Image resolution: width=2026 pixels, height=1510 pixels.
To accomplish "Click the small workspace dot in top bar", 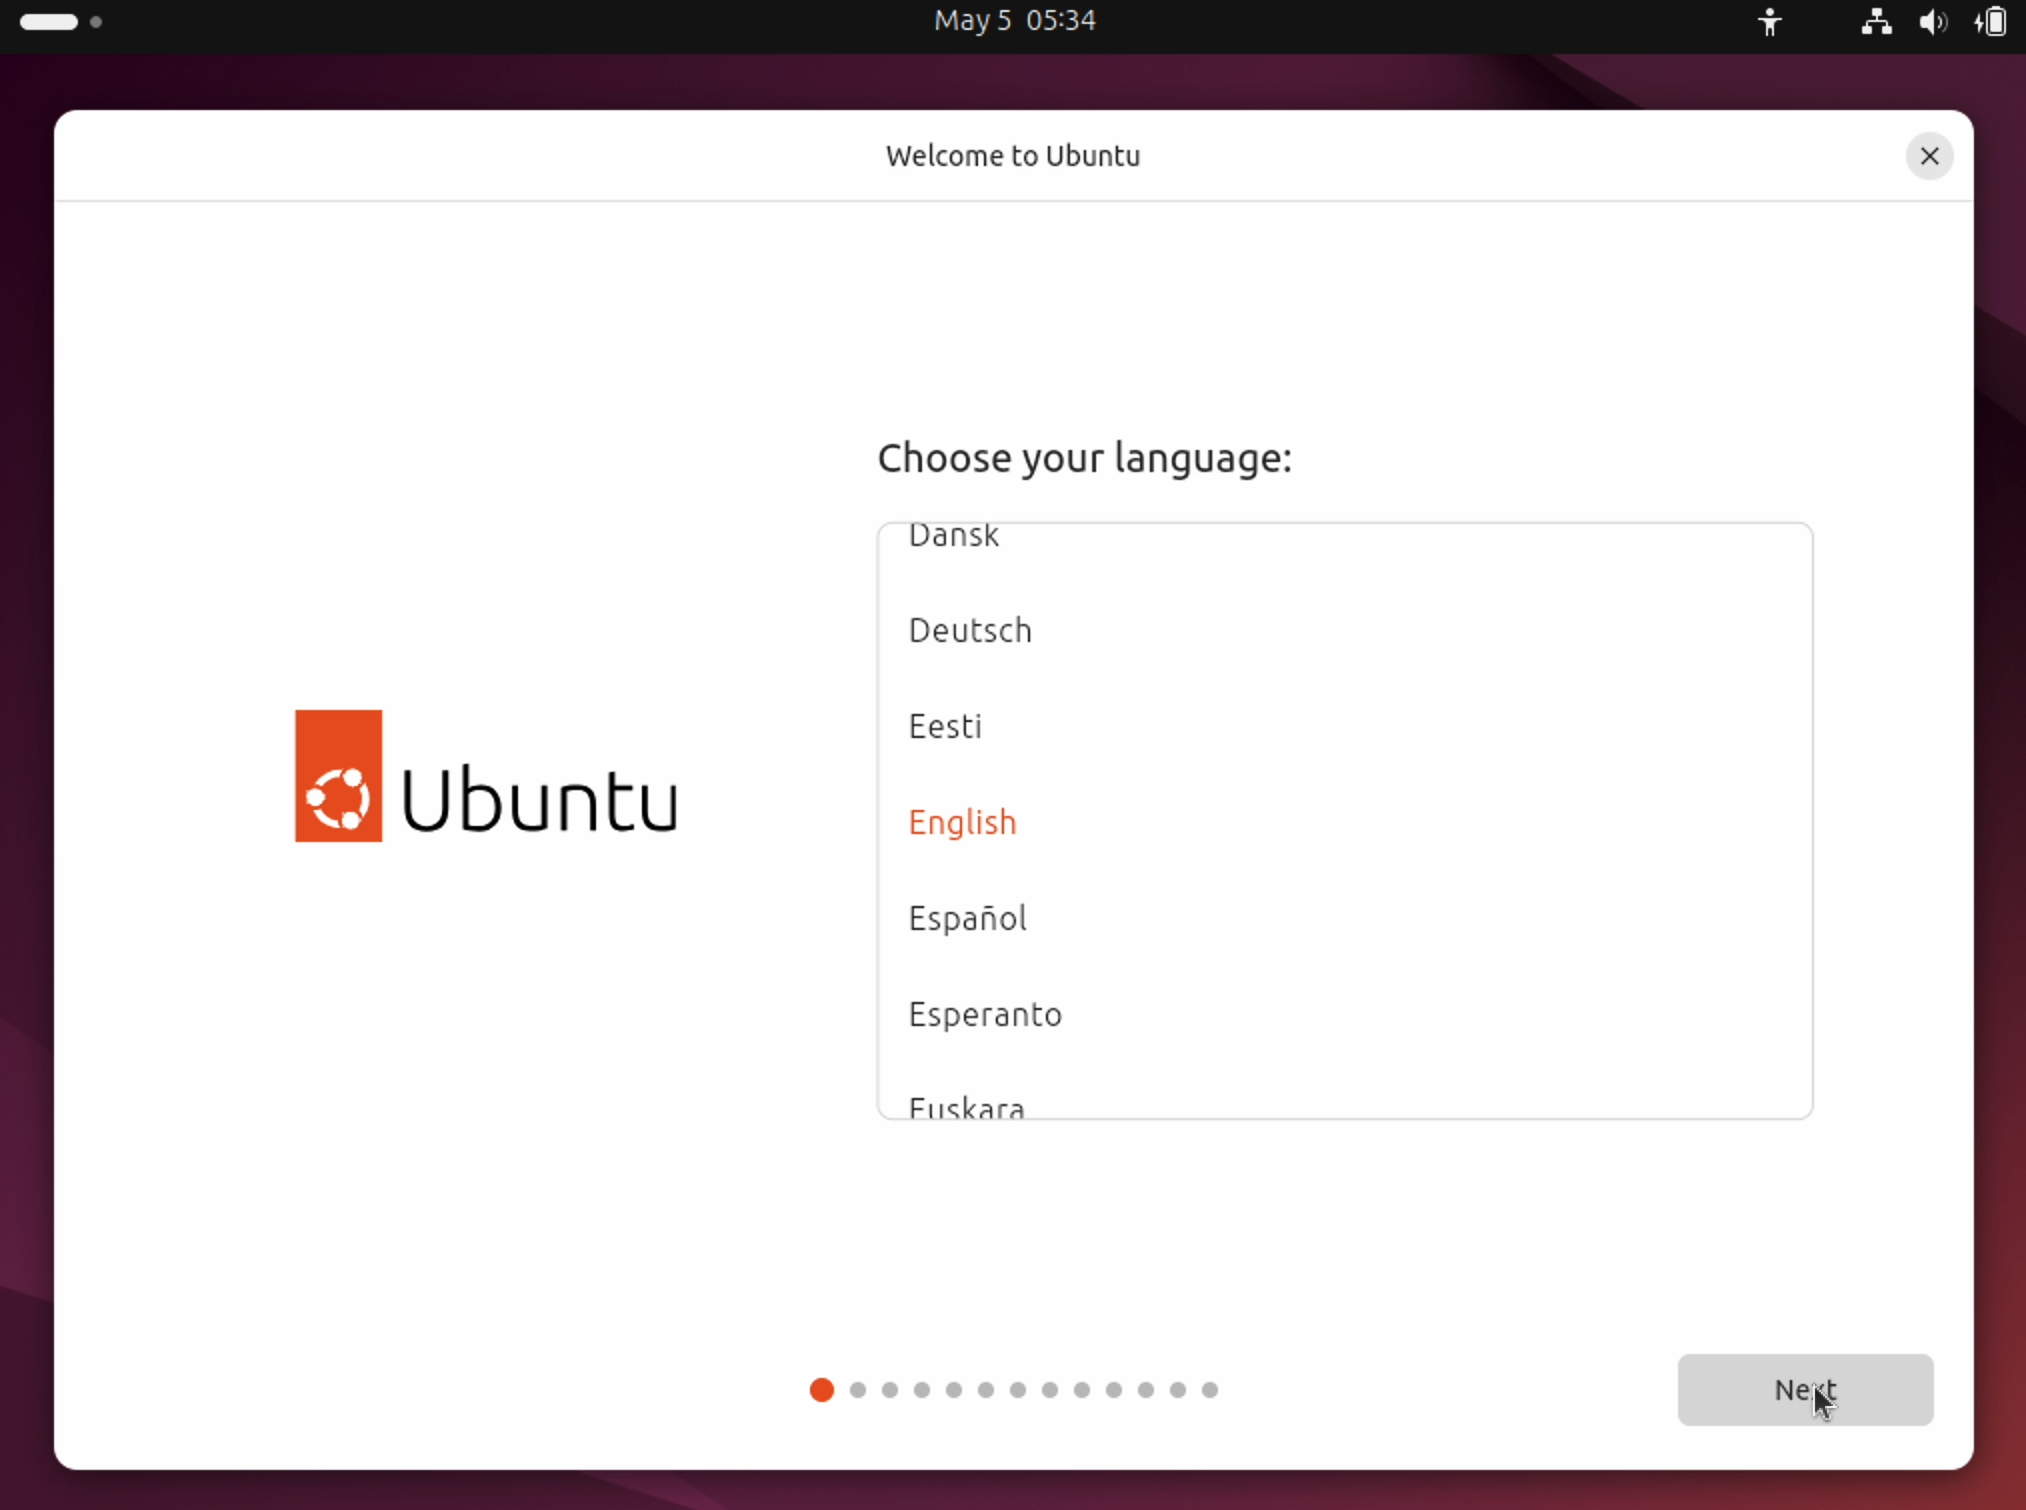I will tap(96, 22).
